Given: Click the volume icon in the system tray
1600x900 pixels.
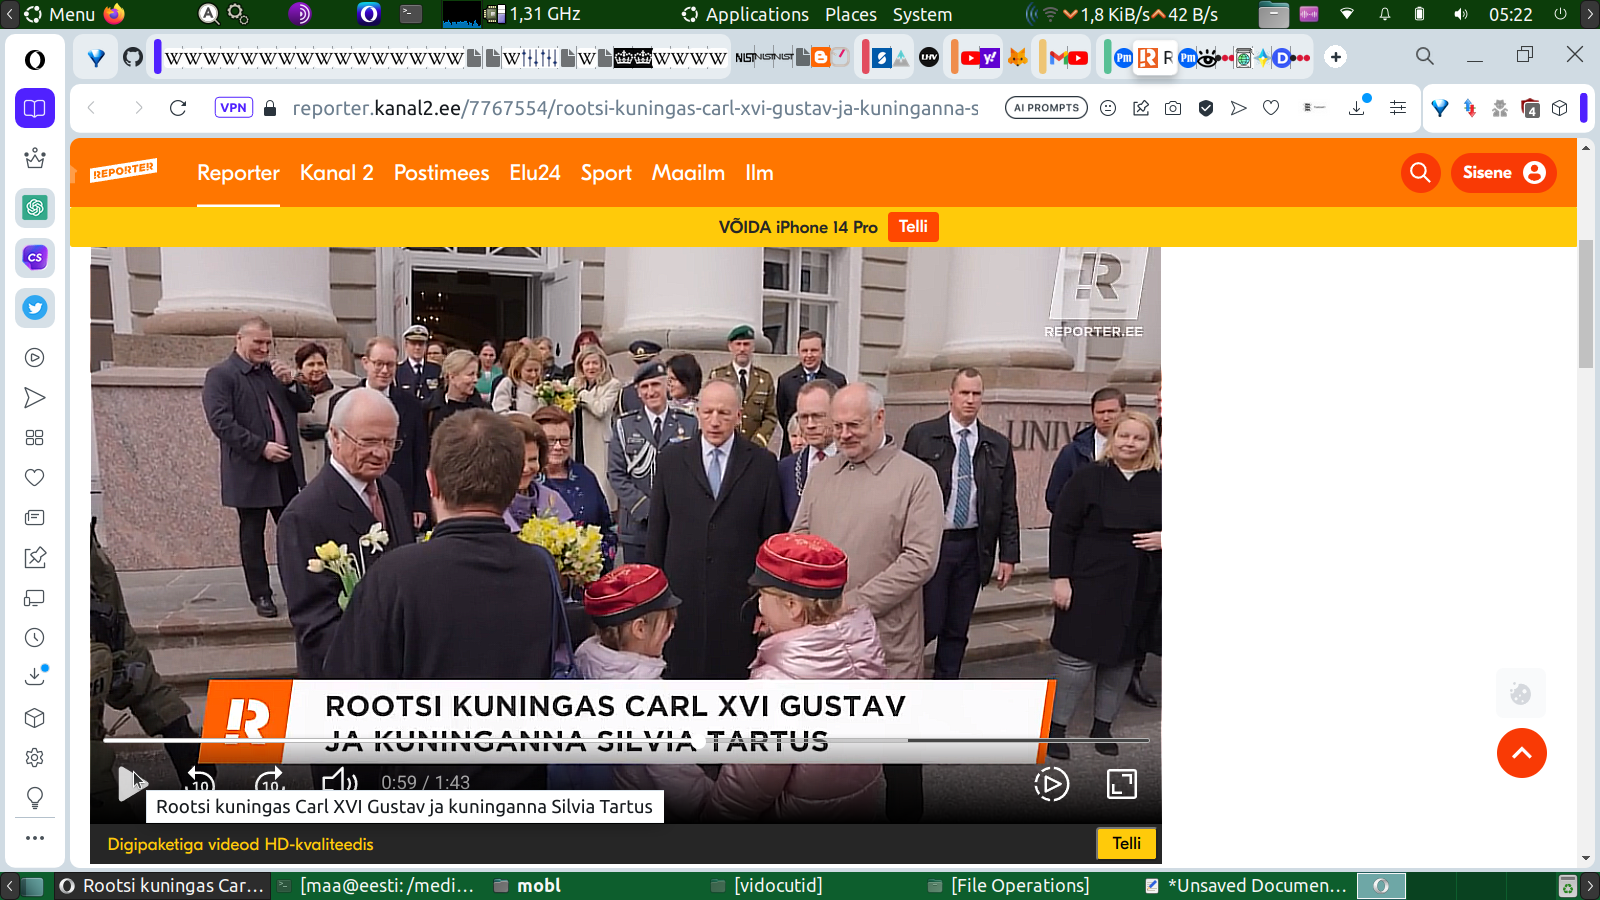Looking at the screenshot, I should click(x=1461, y=14).
